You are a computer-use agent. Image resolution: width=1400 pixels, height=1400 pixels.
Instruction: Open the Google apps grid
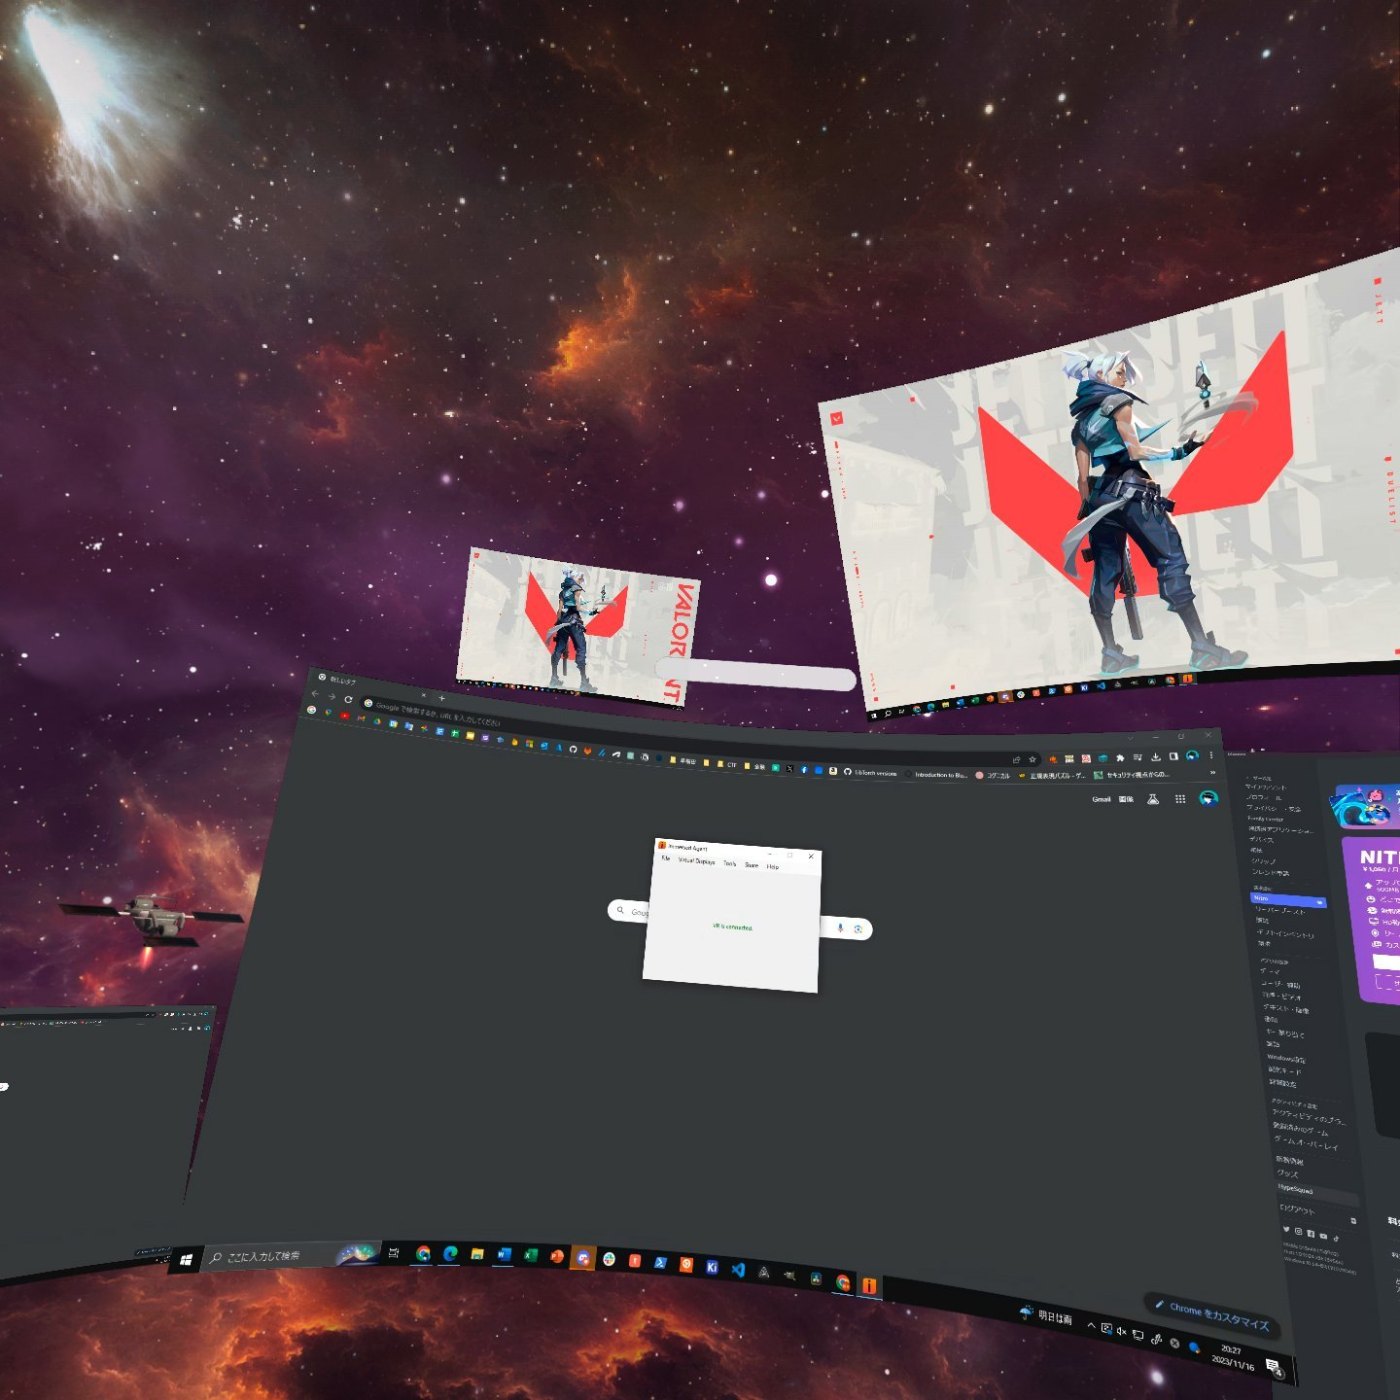1180,798
